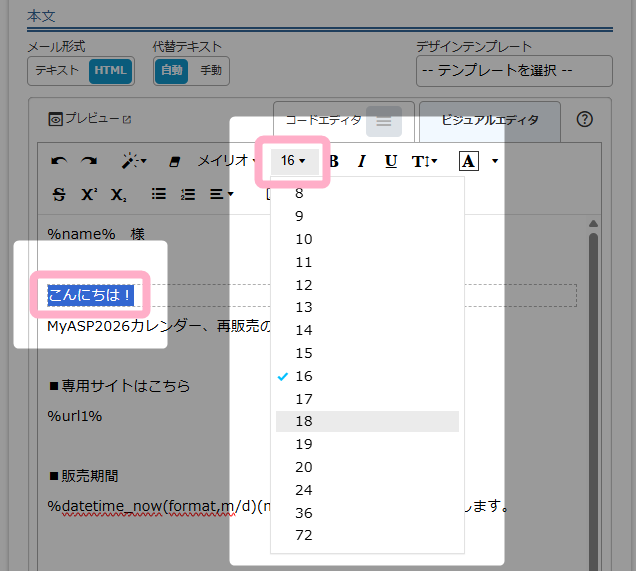Viewport: 636px width, 571px height.
Task: Insert a bulleted list
Action: pos(158,194)
